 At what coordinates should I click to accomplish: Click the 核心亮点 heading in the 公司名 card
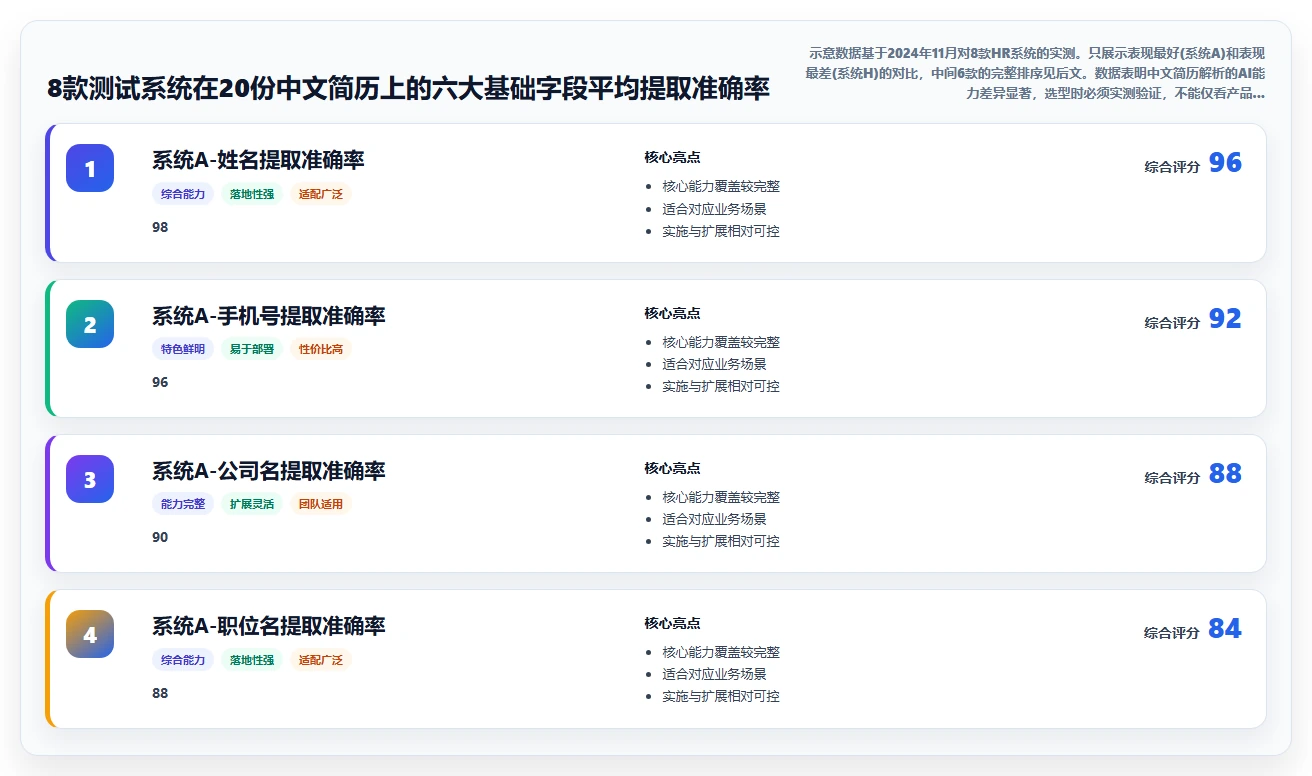point(672,468)
